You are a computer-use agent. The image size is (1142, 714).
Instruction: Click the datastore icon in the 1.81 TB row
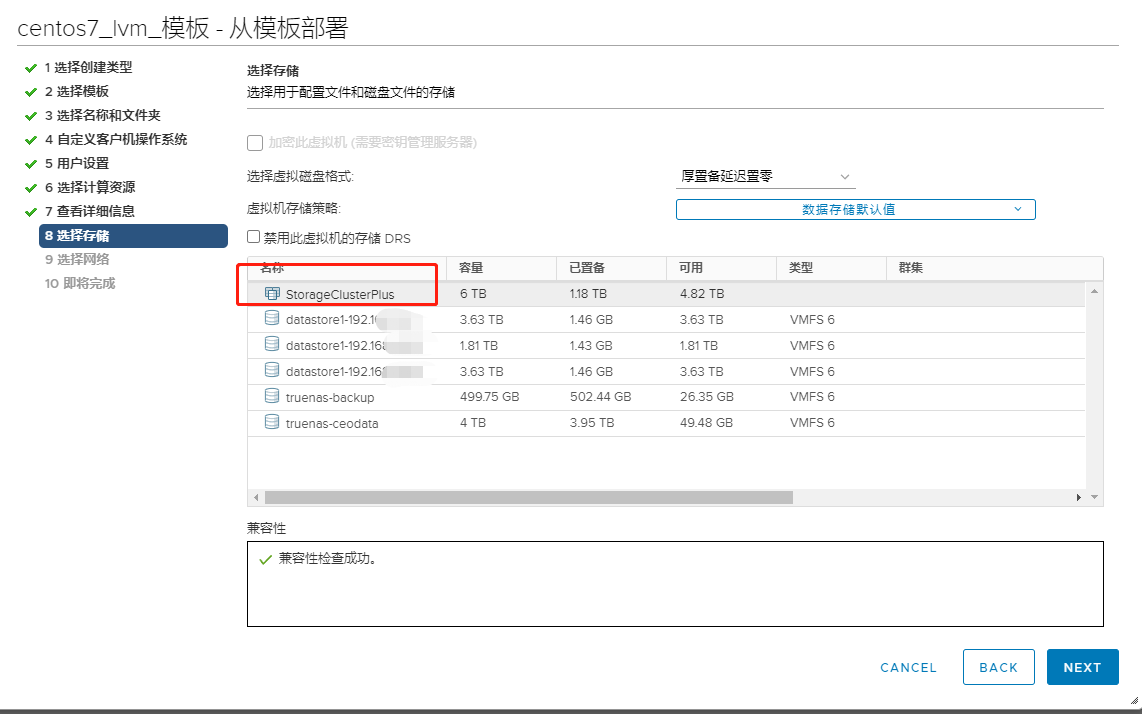tap(272, 344)
